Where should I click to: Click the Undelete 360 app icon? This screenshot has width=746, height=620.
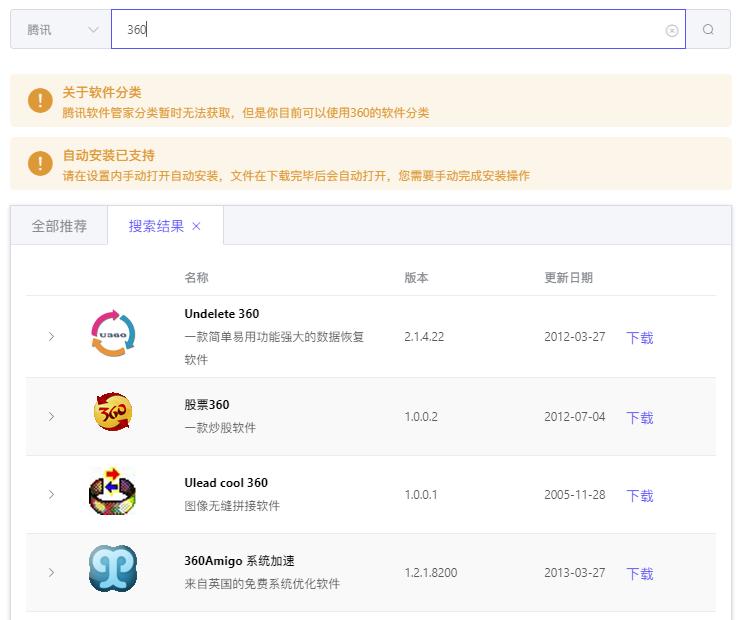pos(113,334)
